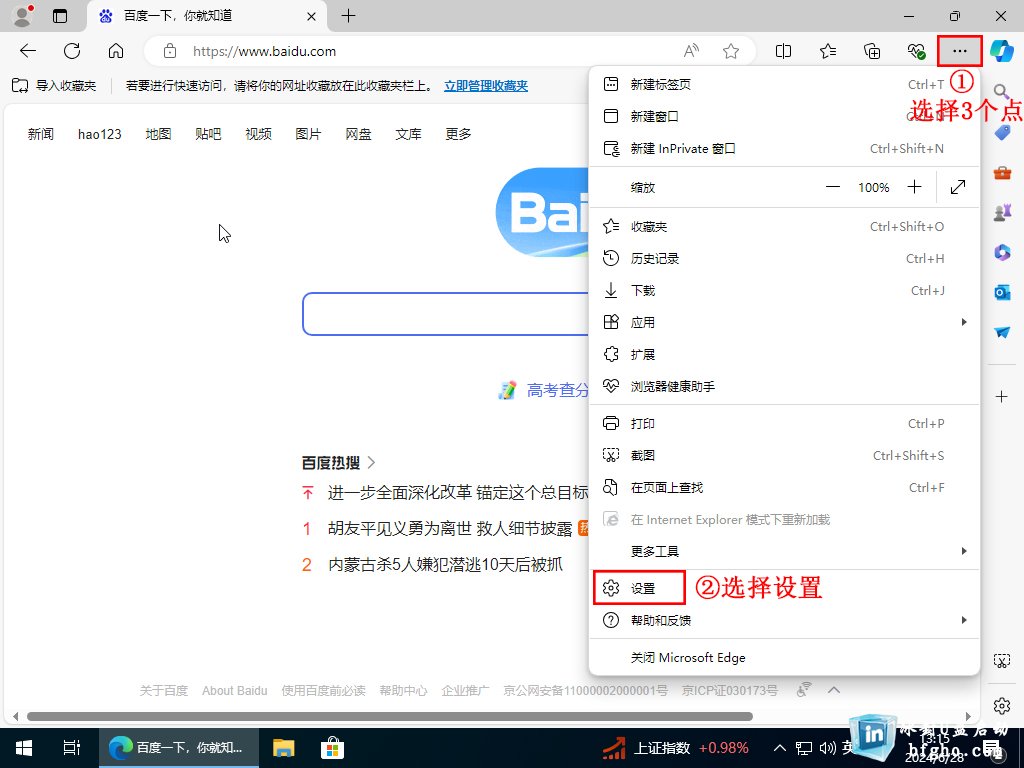Click the sidebar screenshot icon

click(1002, 660)
